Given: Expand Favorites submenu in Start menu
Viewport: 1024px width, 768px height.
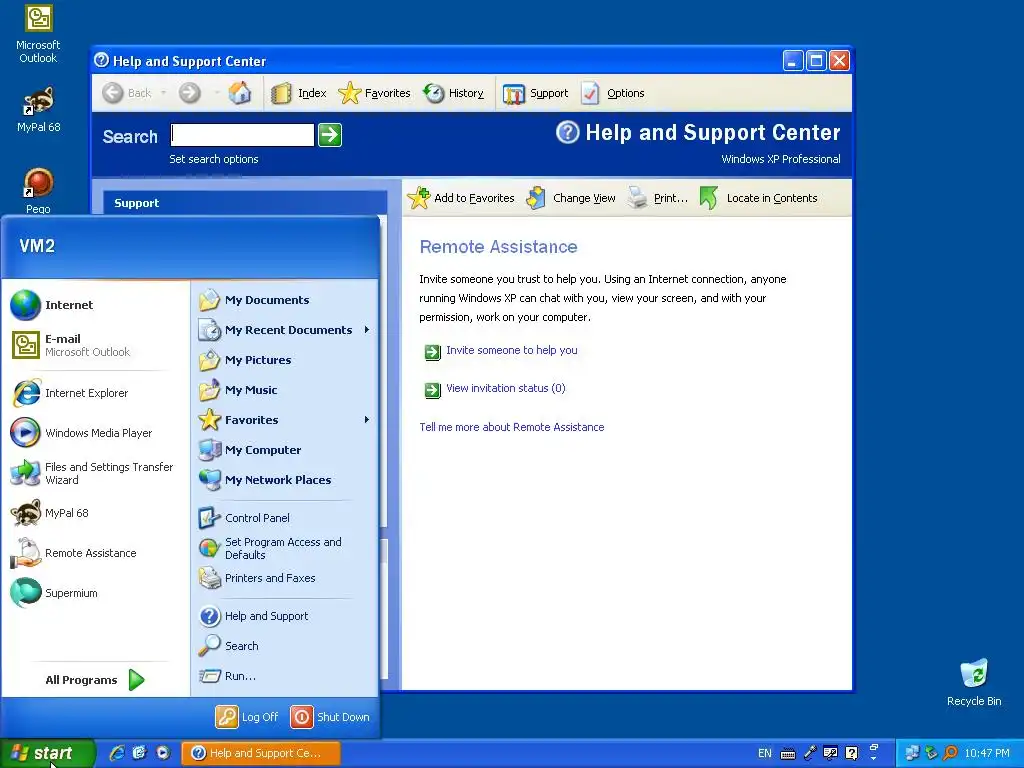Looking at the screenshot, I should click(x=285, y=420).
